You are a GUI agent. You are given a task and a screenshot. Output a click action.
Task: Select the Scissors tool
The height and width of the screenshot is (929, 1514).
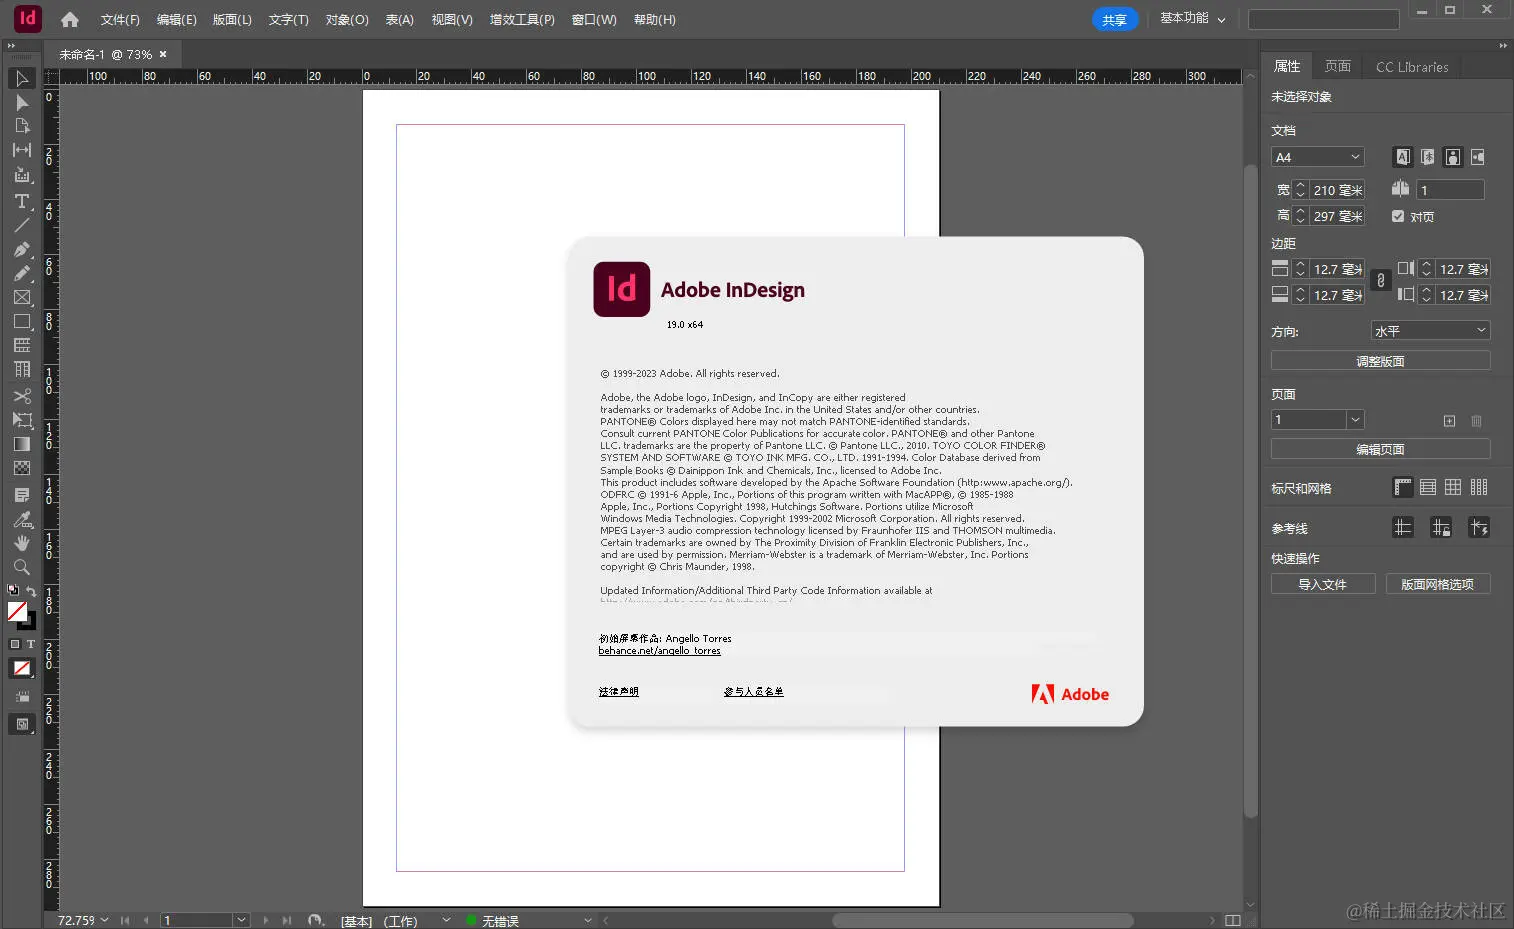[22, 396]
